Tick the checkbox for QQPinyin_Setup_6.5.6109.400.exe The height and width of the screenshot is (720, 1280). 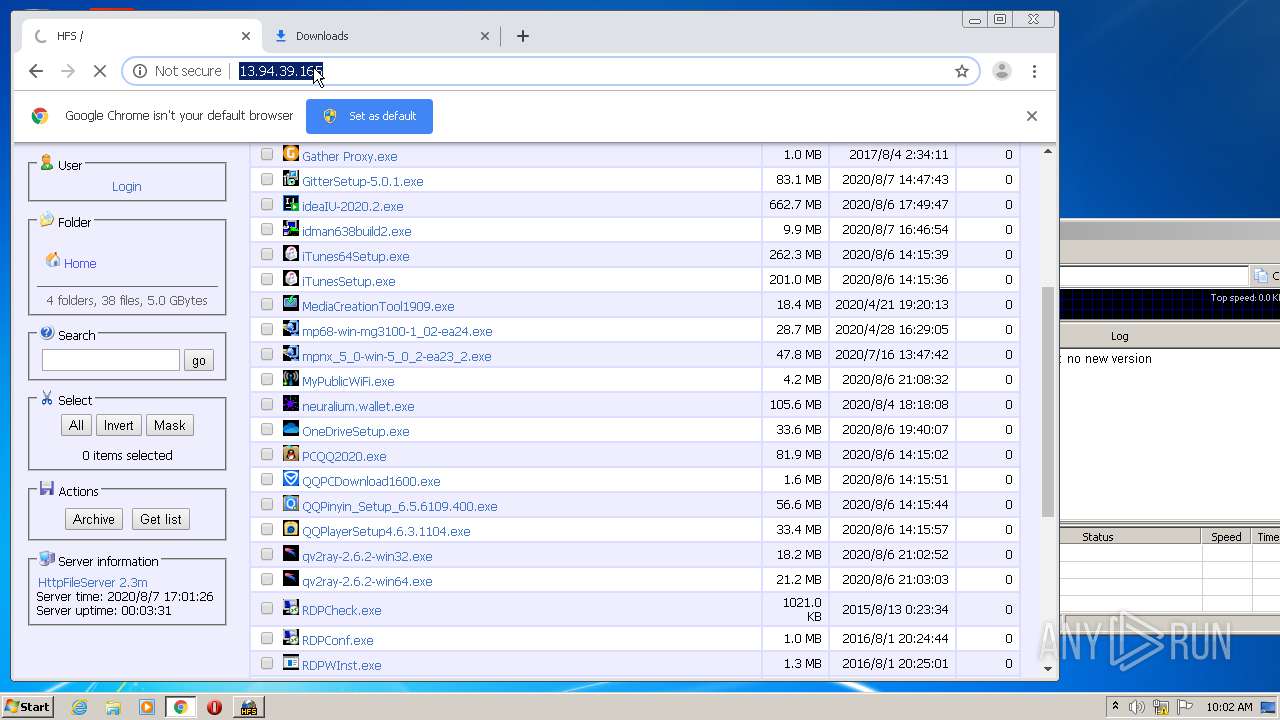(267, 505)
